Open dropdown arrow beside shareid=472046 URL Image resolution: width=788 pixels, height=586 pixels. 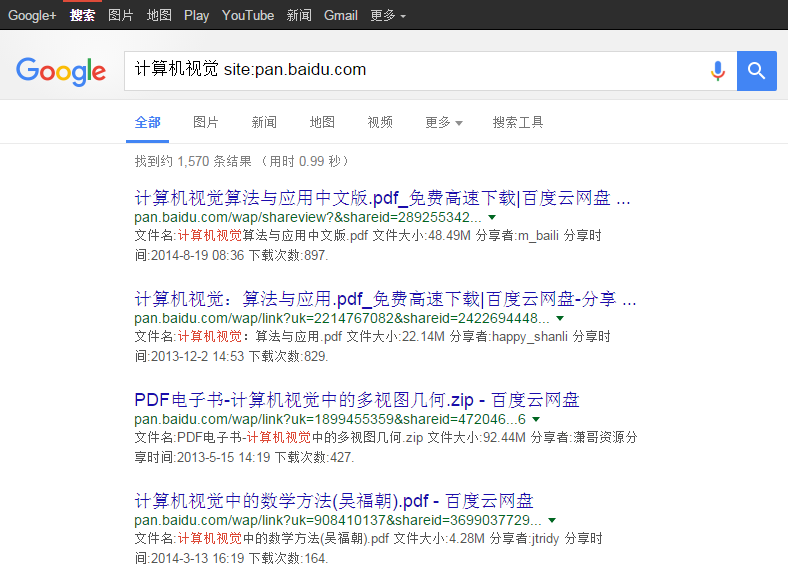coord(536,420)
